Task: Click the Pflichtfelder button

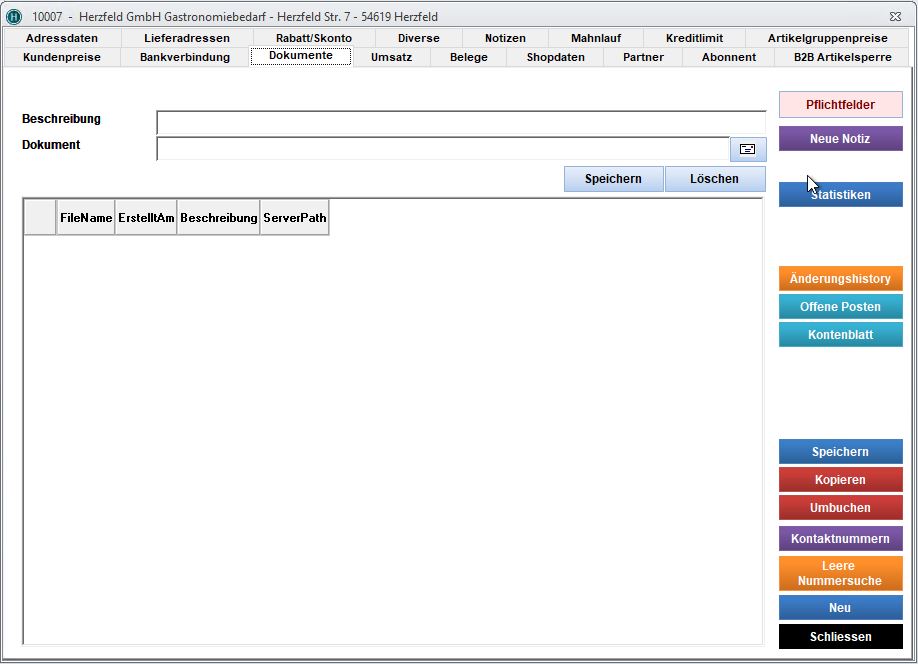Action: click(x=840, y=105)
